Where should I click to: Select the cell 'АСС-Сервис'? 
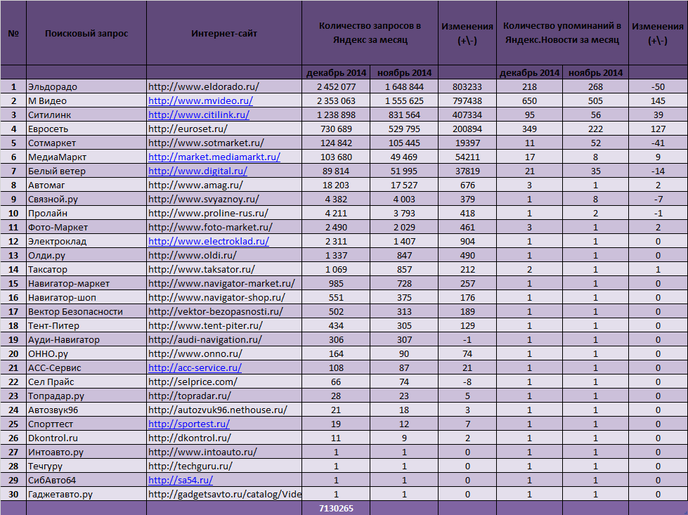(x=86, y=368)
